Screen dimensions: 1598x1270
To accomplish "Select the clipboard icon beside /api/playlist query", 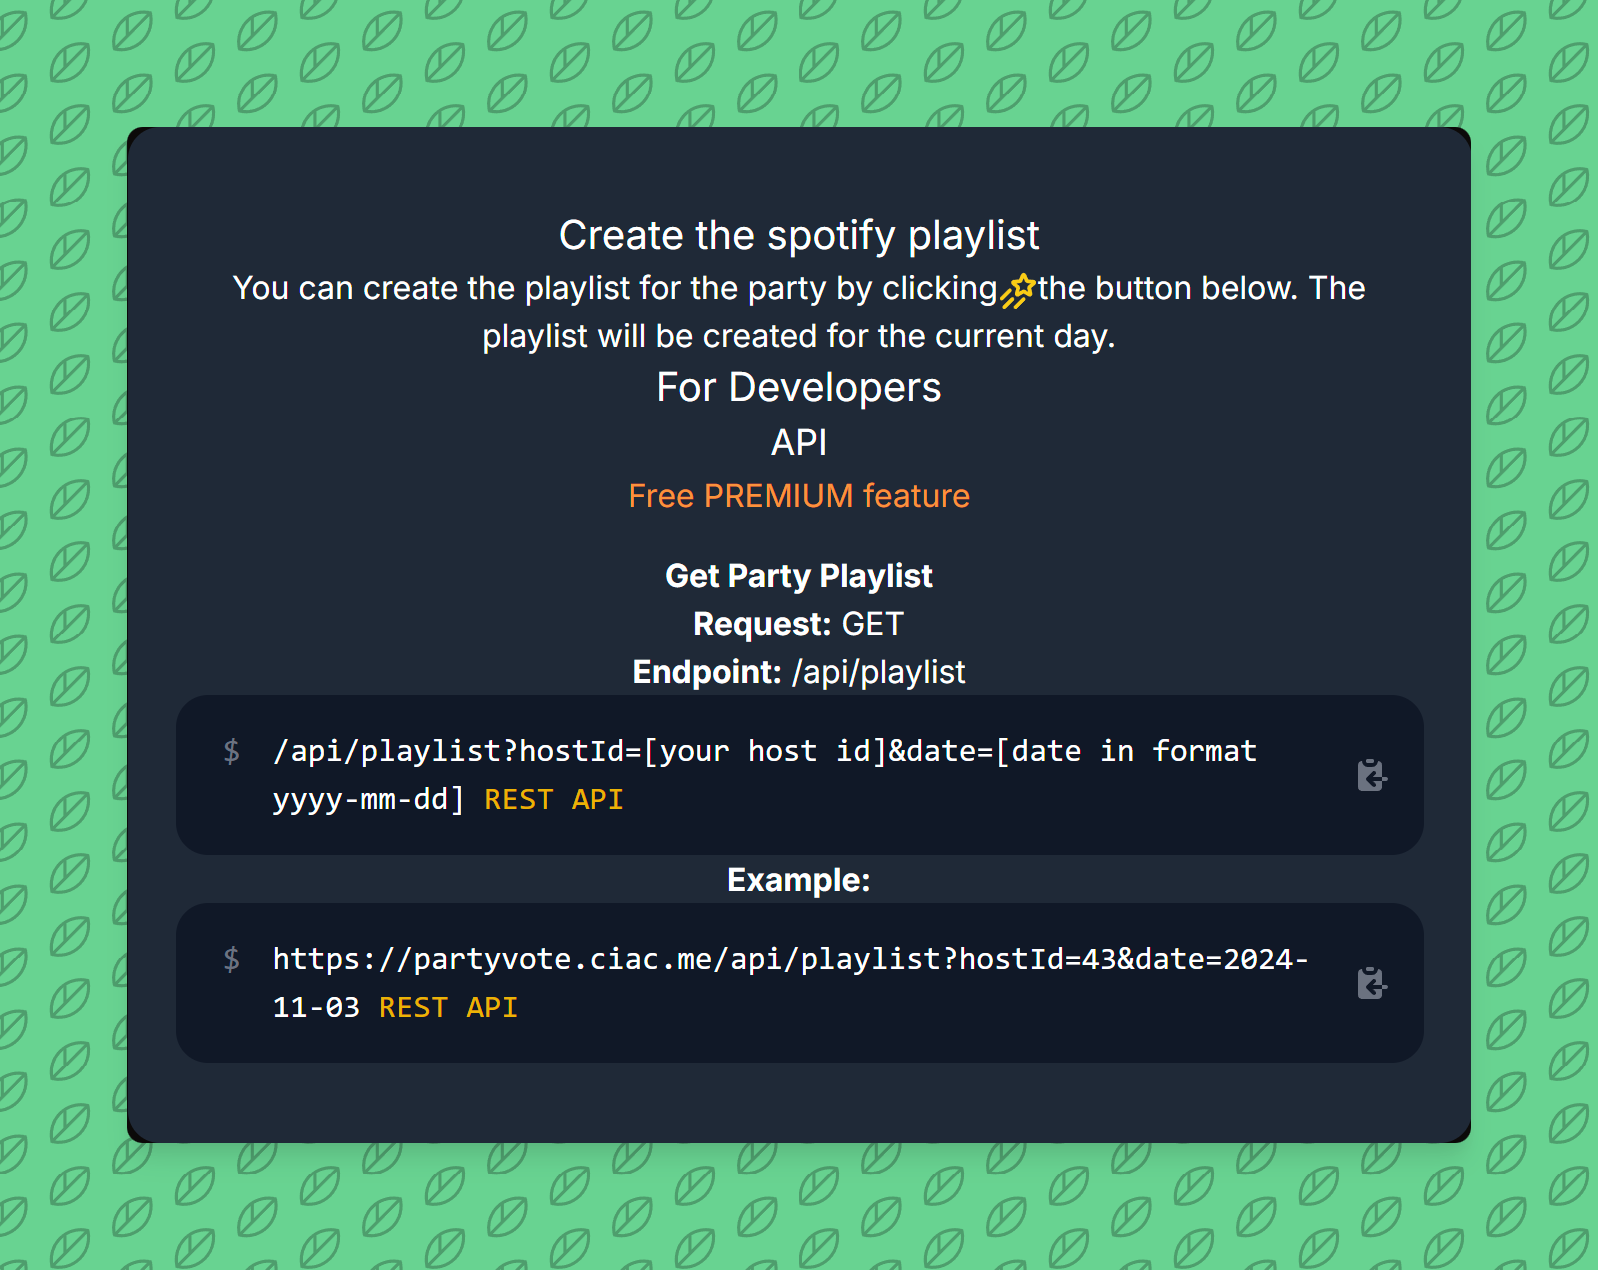I will [x=1372, y=776].
